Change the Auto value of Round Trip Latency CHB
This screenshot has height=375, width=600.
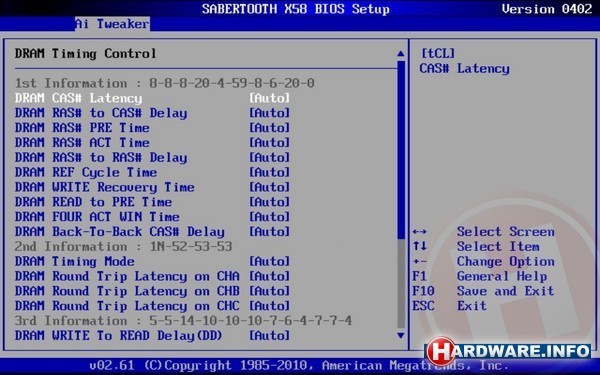coord(269,291)
